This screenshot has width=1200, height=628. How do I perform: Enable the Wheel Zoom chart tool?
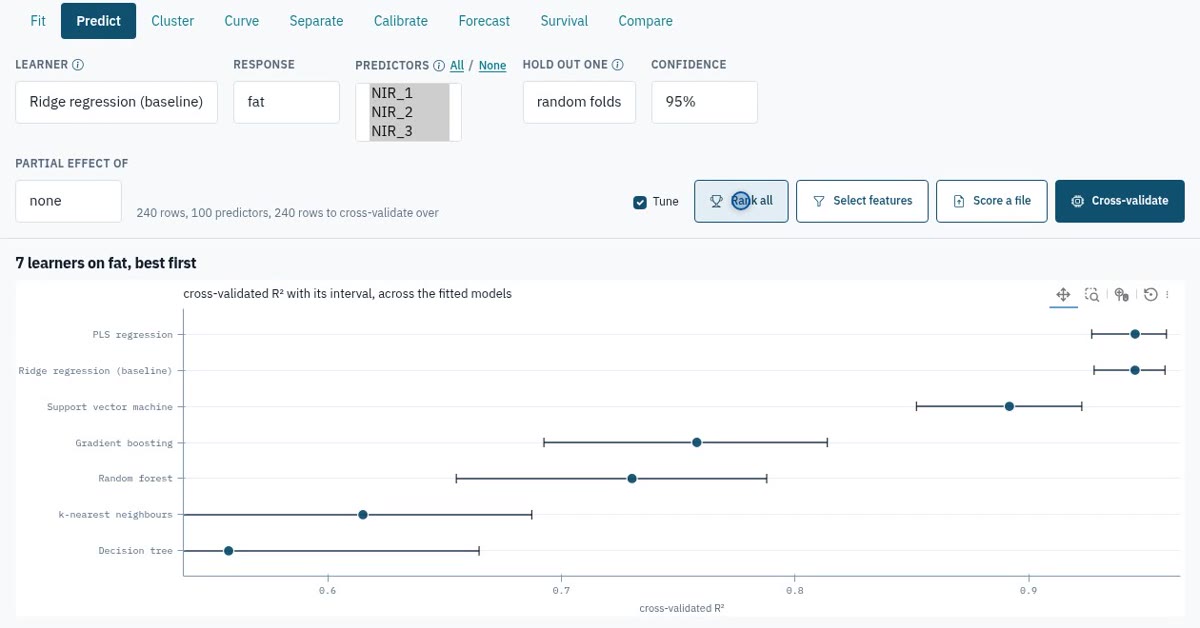click(x=1122, y=295)
